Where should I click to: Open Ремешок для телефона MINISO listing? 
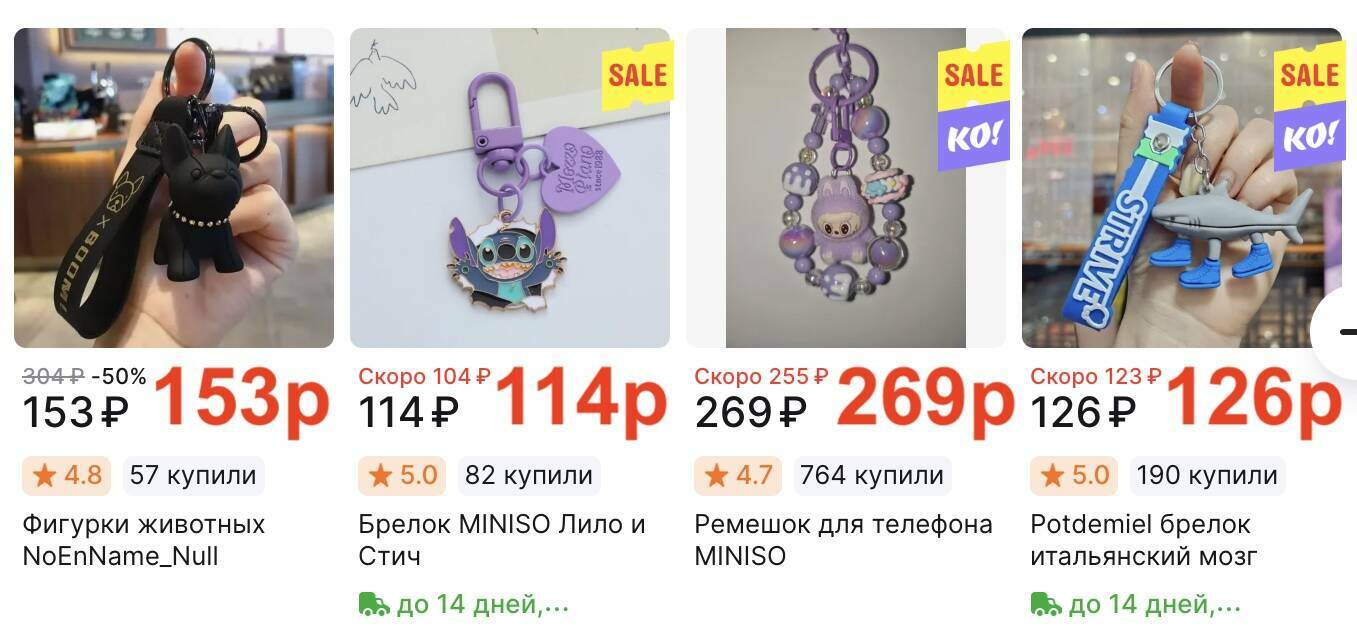point(843,540)
